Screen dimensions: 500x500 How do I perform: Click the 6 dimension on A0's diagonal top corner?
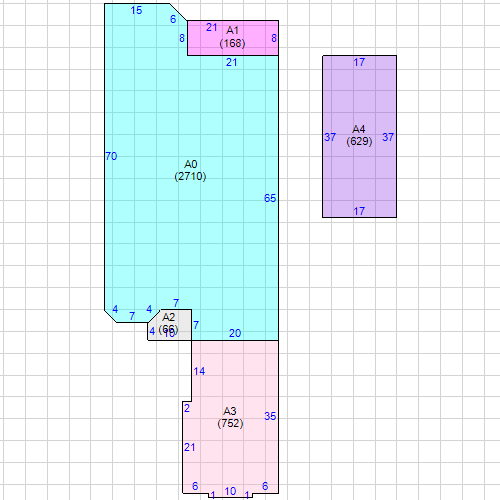point(173,19)
